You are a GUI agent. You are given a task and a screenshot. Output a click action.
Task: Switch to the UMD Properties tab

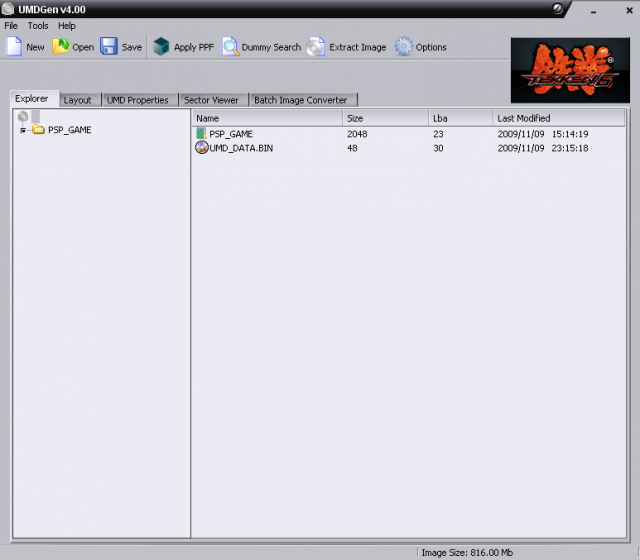click(x=138, y=100)
